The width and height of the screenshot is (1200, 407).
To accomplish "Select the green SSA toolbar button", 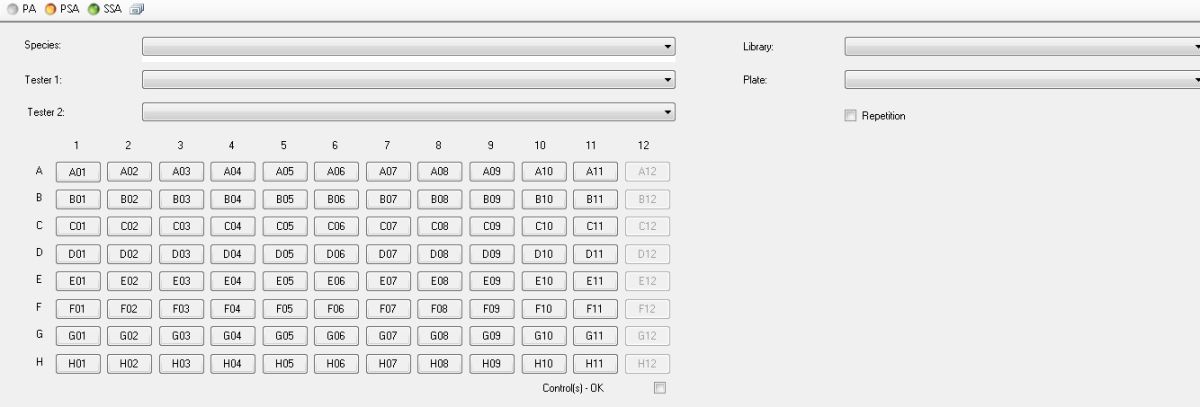I will (x=103, y=9).
